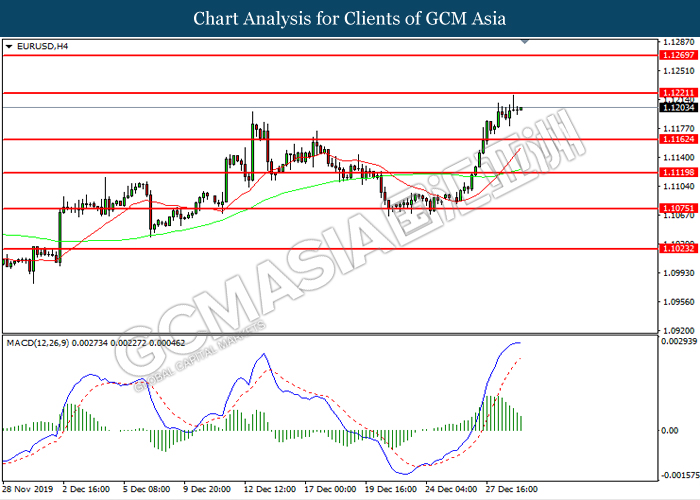Viewport: 700px width, 500px height.
Task: Click the triangle arrow beside EURUSD,H4
Action: click(x=9, y=46)
